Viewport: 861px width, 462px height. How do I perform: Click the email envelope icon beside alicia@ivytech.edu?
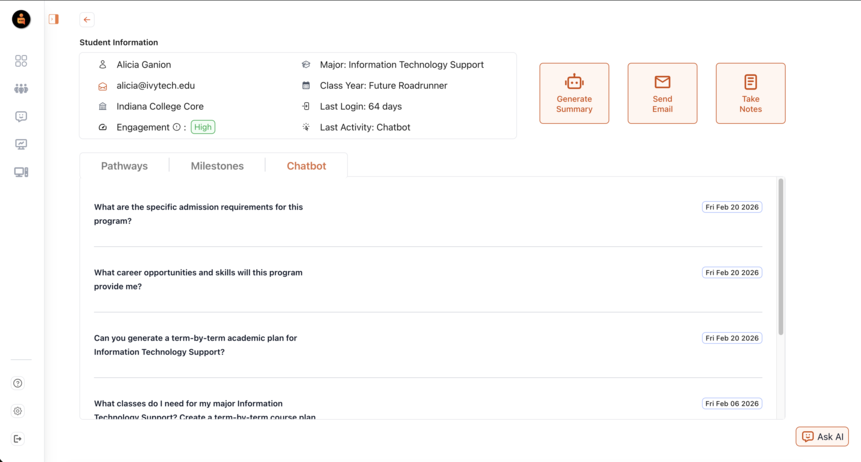pos(103,86)
